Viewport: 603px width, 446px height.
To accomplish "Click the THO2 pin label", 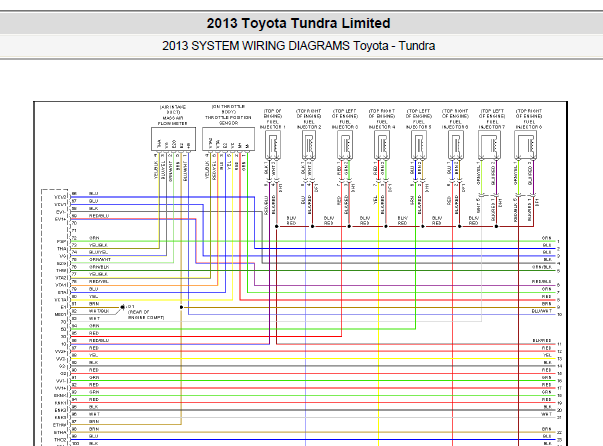I will click(x=60, y=439).
